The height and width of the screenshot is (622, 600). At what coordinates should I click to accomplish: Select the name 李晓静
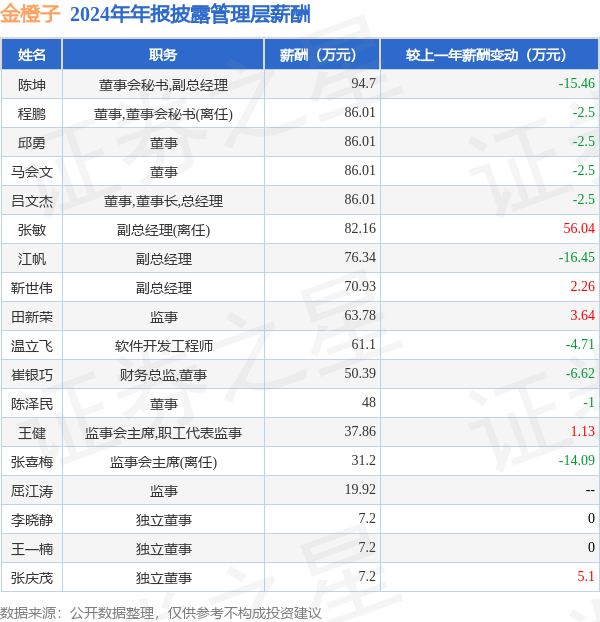pyautogui.click(x=32, y=520)
